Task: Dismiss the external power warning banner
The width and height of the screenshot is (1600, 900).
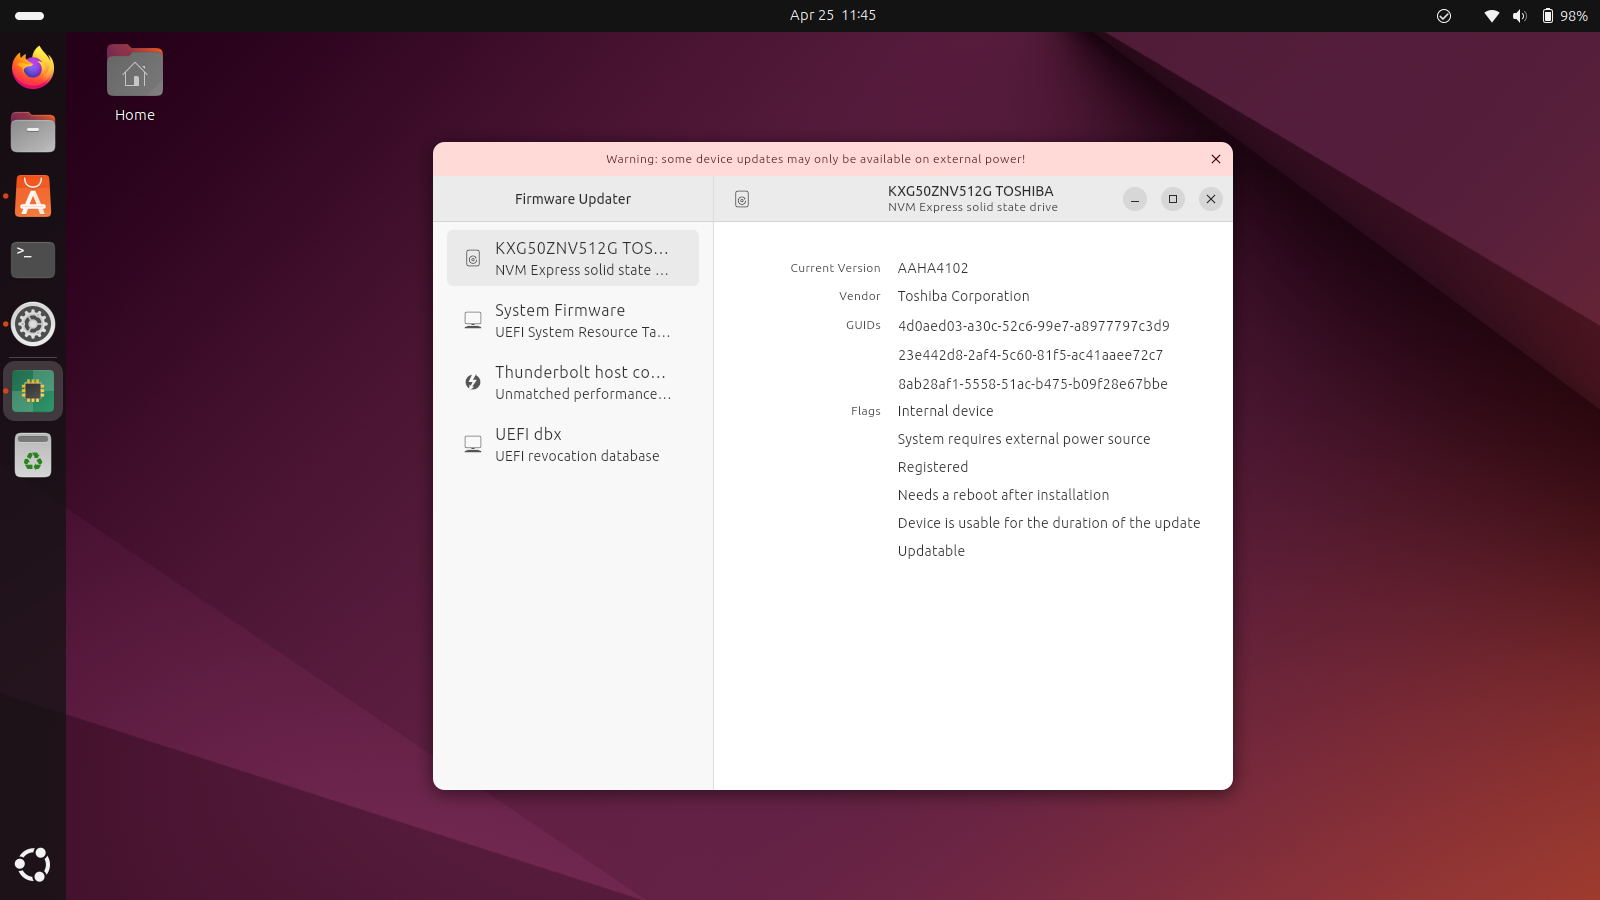Action: tap(1216, 159)
